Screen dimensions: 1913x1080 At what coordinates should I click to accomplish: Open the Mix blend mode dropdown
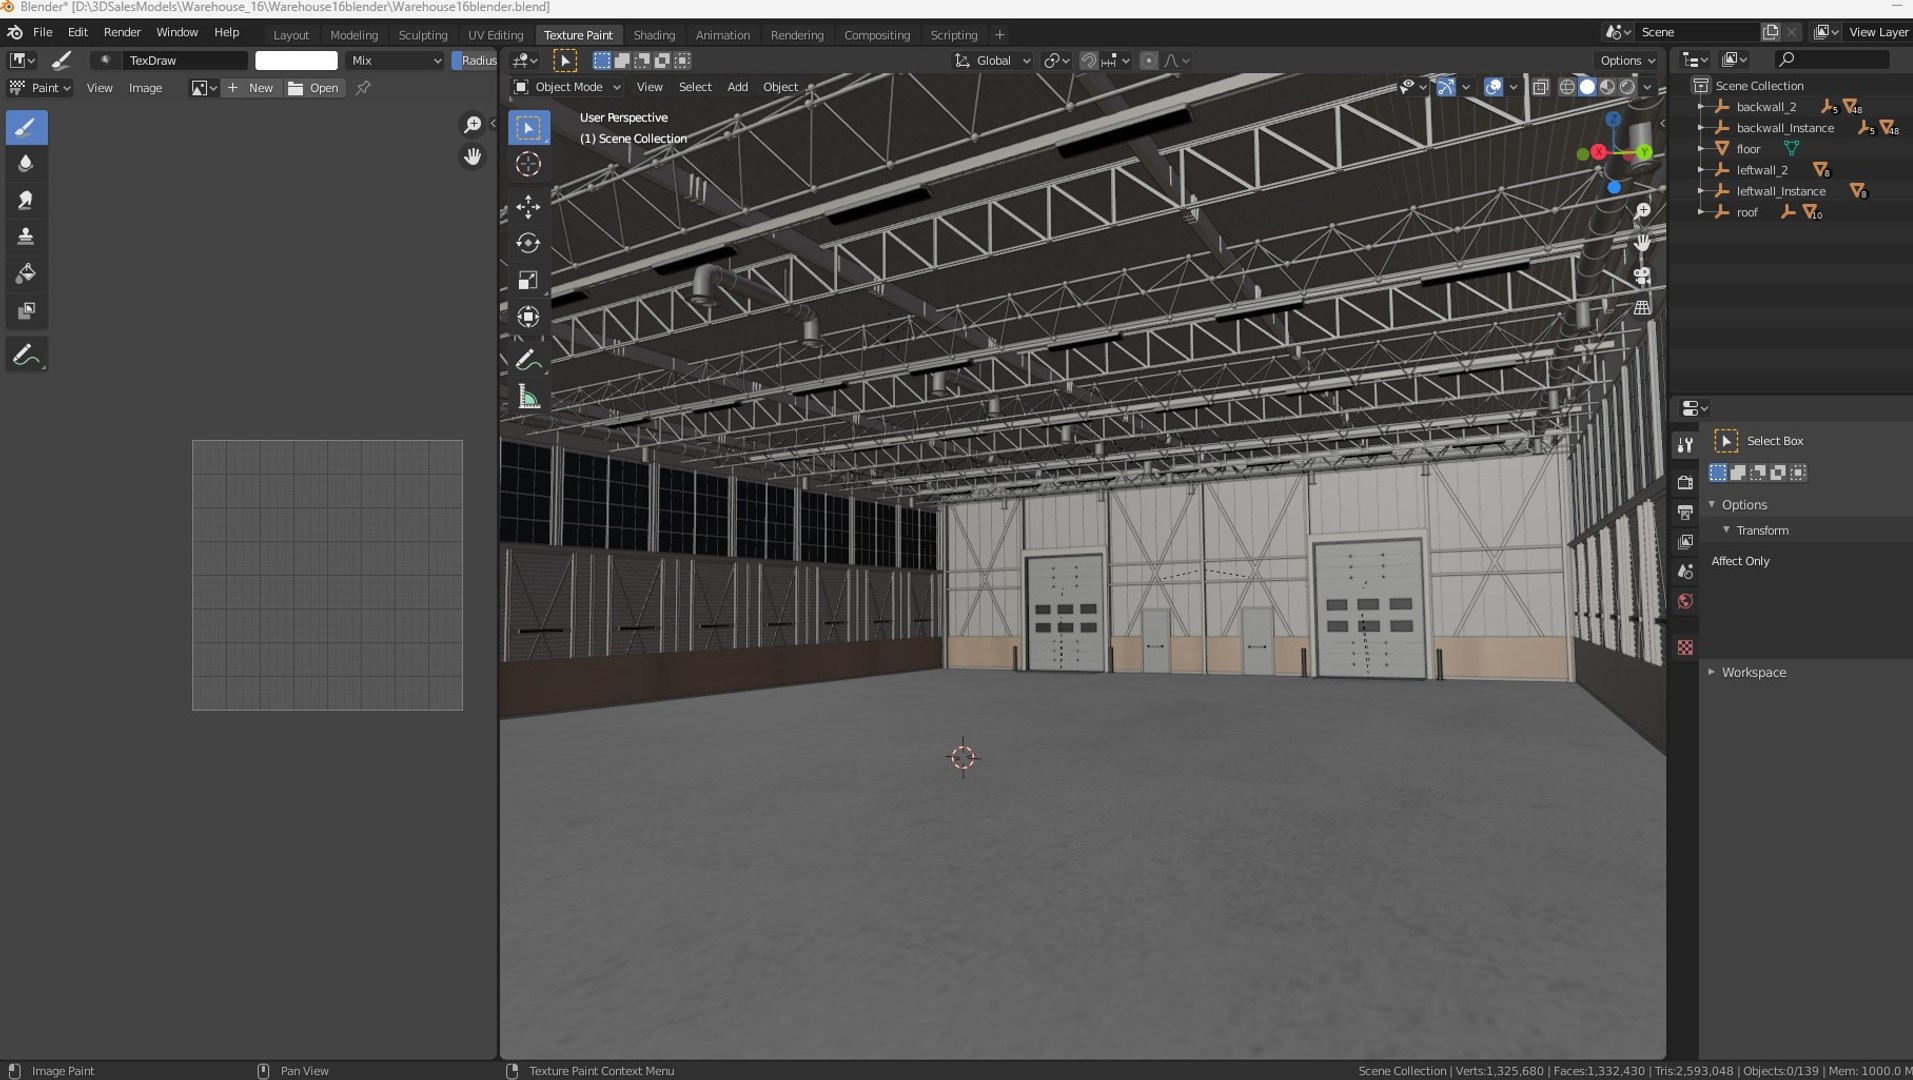click(x=395, y=61)
